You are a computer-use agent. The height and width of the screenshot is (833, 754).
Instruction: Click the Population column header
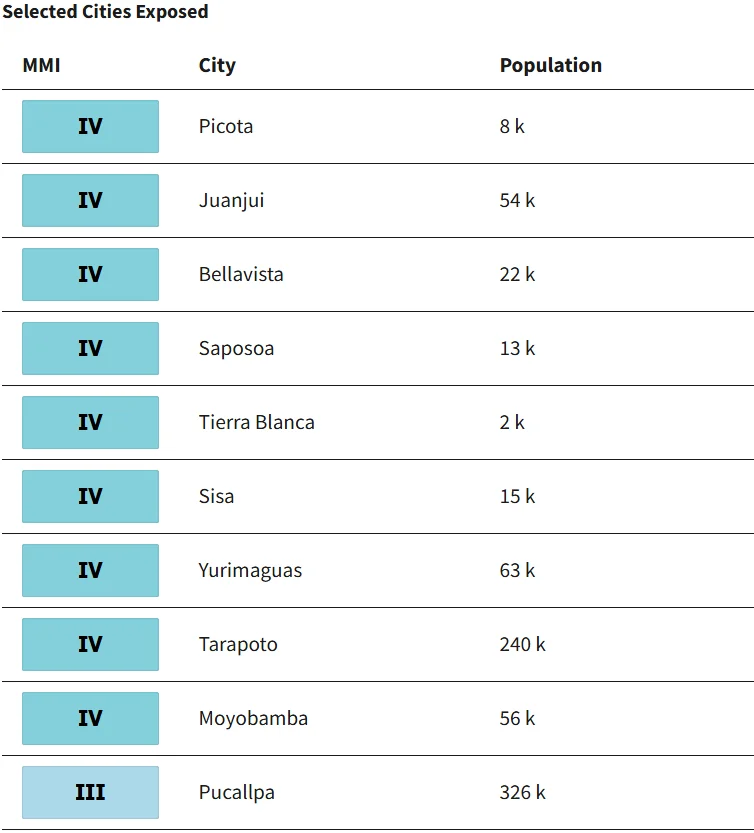pos(550,65)
